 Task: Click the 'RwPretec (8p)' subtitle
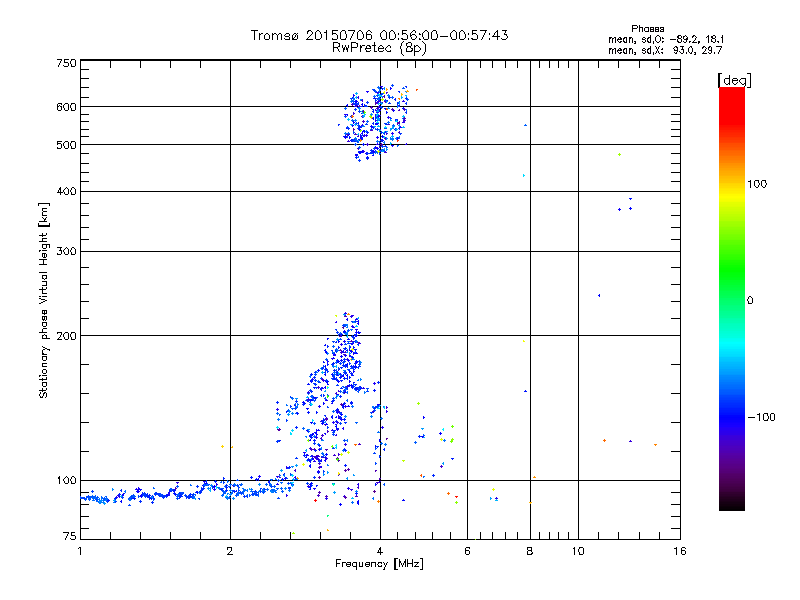point(379,48)
